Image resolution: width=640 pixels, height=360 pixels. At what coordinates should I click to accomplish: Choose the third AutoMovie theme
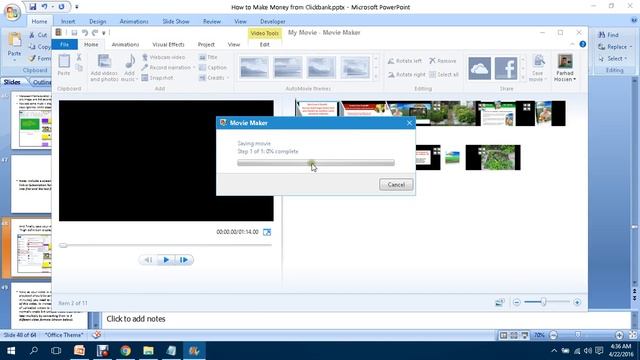pos(321,67)
